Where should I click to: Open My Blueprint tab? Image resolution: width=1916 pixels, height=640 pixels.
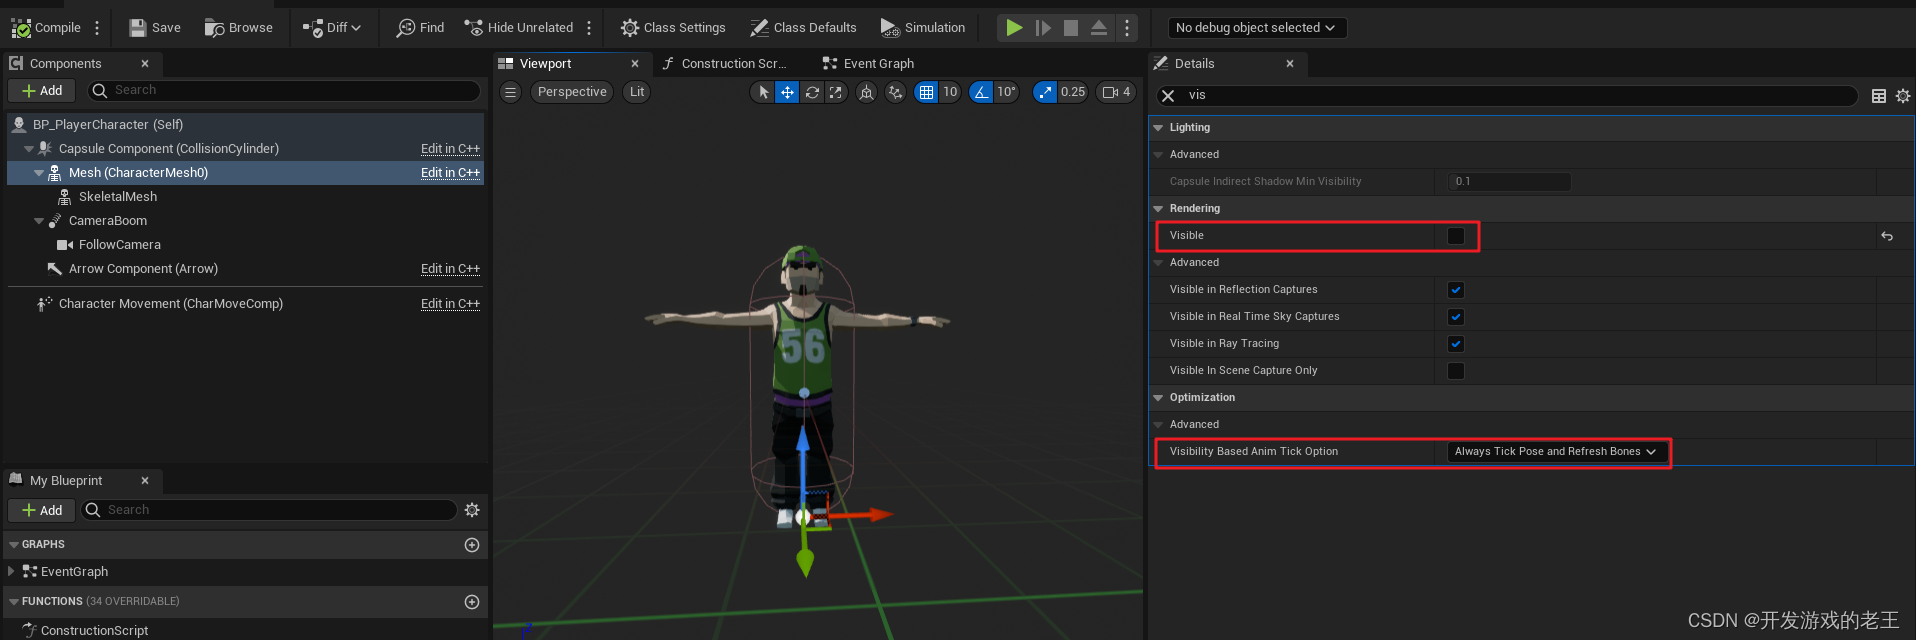(x=65, y=481)
